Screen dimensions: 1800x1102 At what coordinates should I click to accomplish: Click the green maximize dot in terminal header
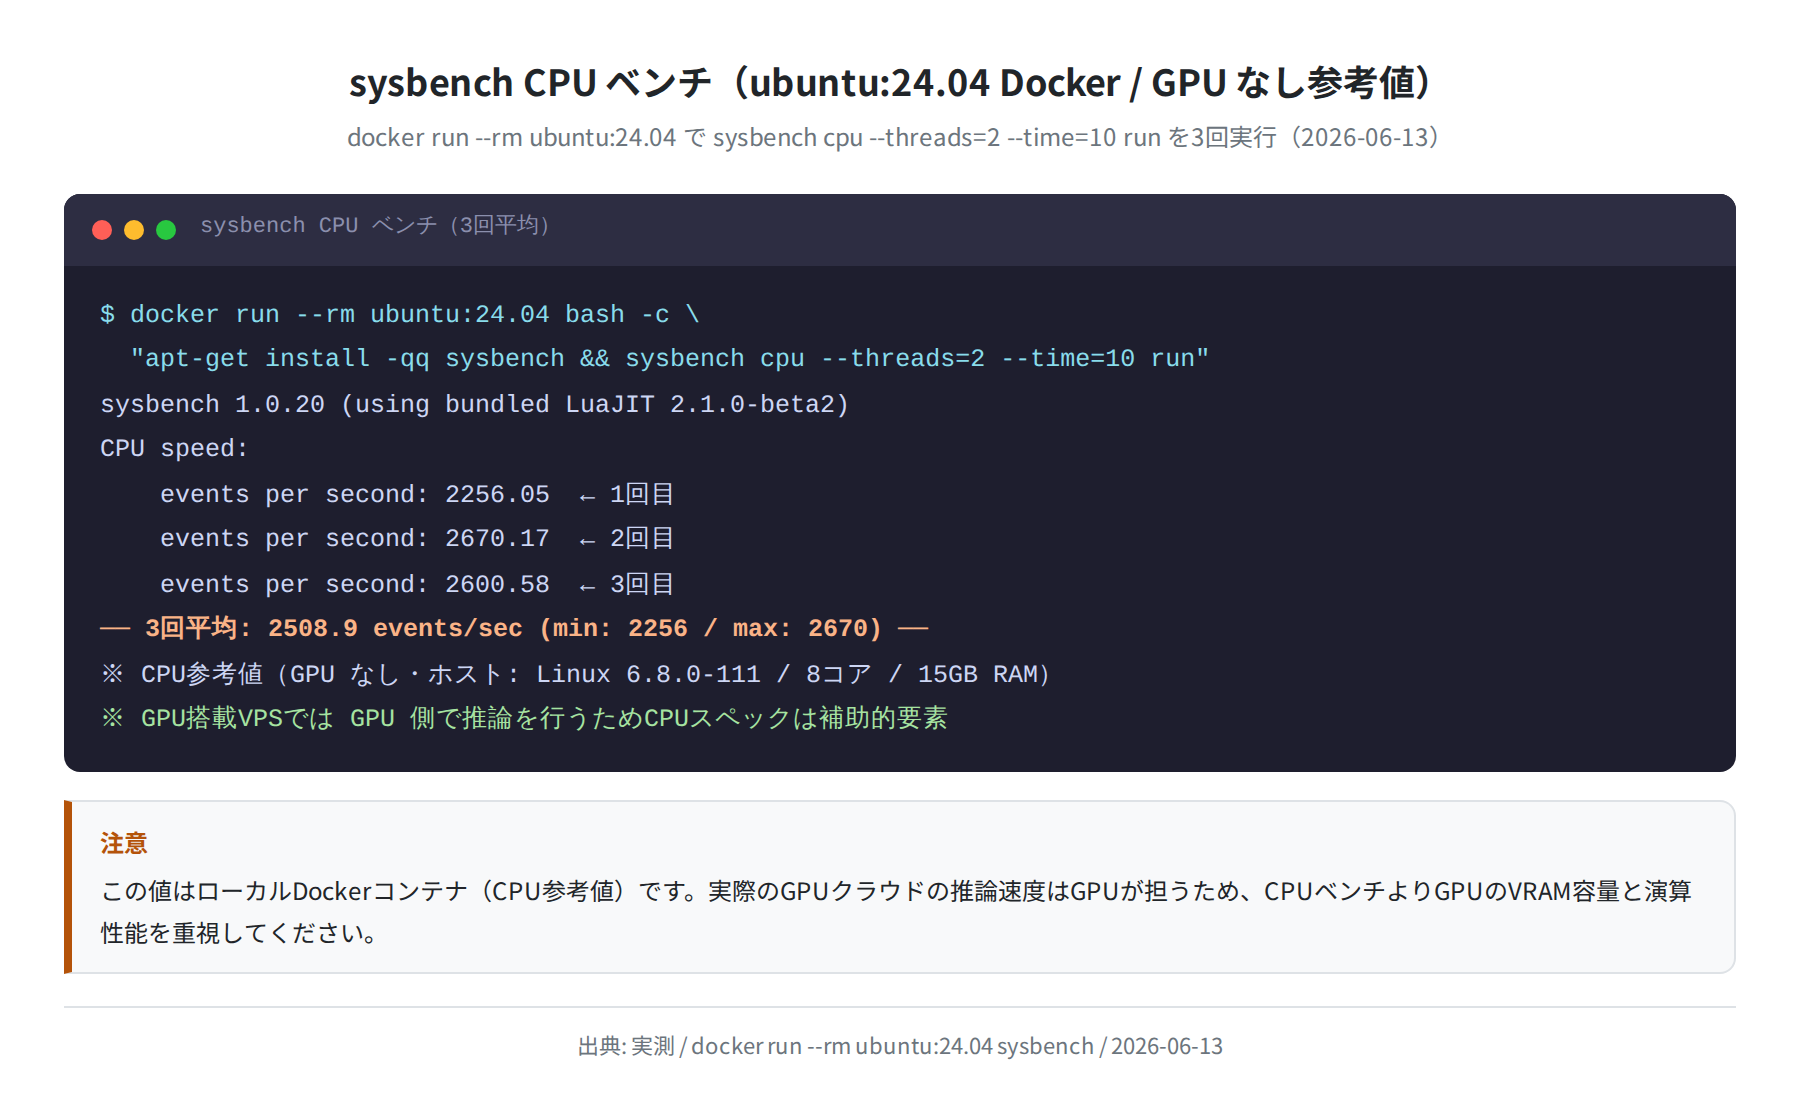[x=166, y=230]
